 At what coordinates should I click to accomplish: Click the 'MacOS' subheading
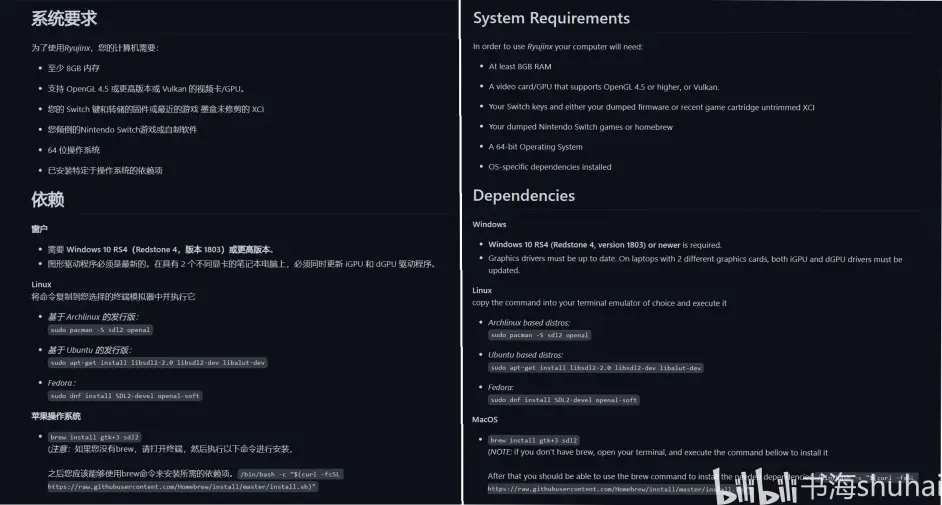[485, 419]
